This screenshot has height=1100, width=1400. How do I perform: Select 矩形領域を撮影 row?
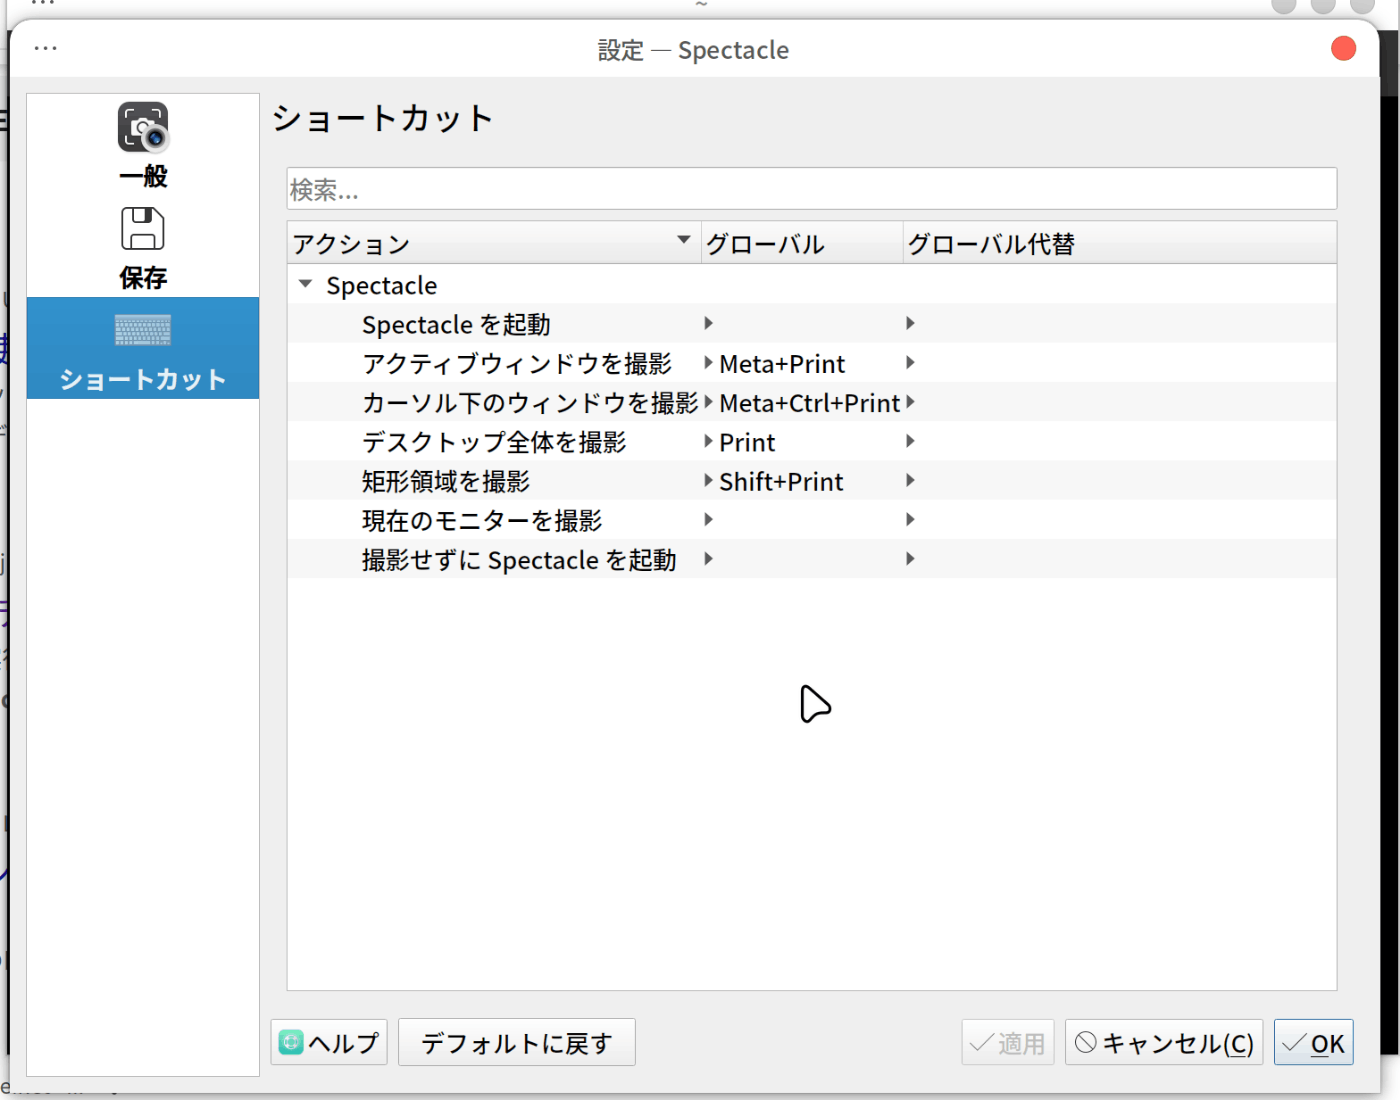pyautogui.click(x=811, y=481)
